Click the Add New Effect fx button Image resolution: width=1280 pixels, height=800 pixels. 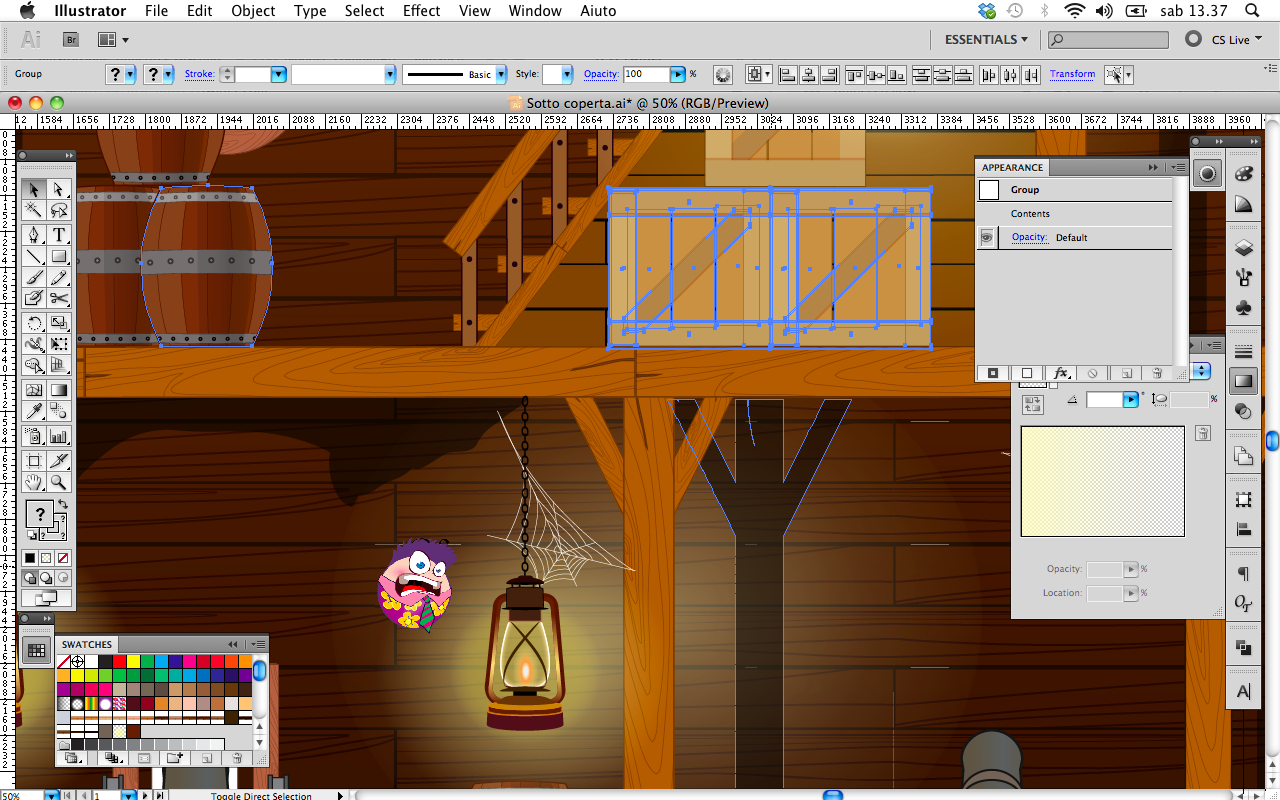(x=1061, y=373)
